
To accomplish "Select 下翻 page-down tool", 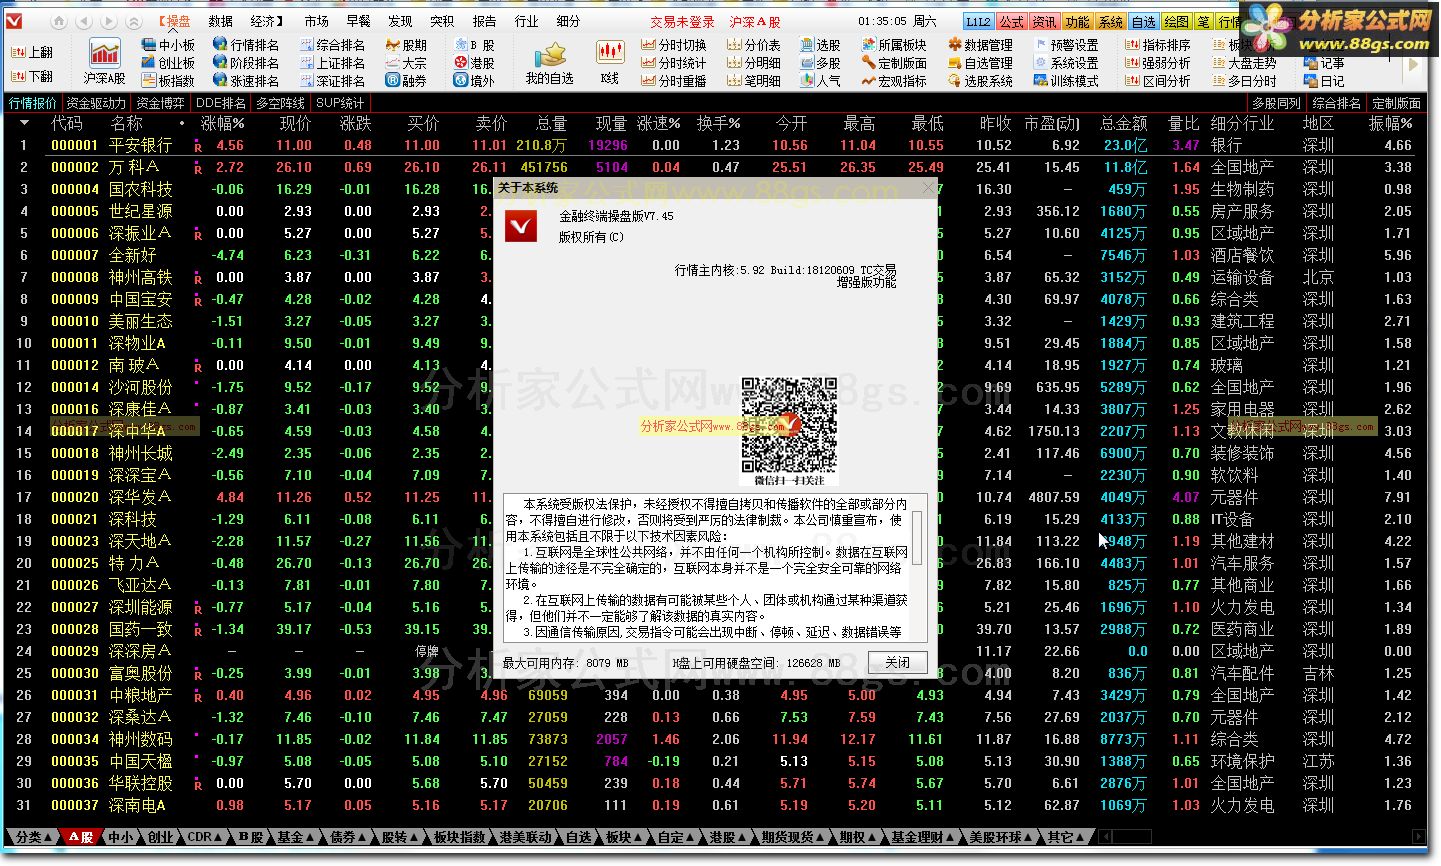I will point(32,76).
